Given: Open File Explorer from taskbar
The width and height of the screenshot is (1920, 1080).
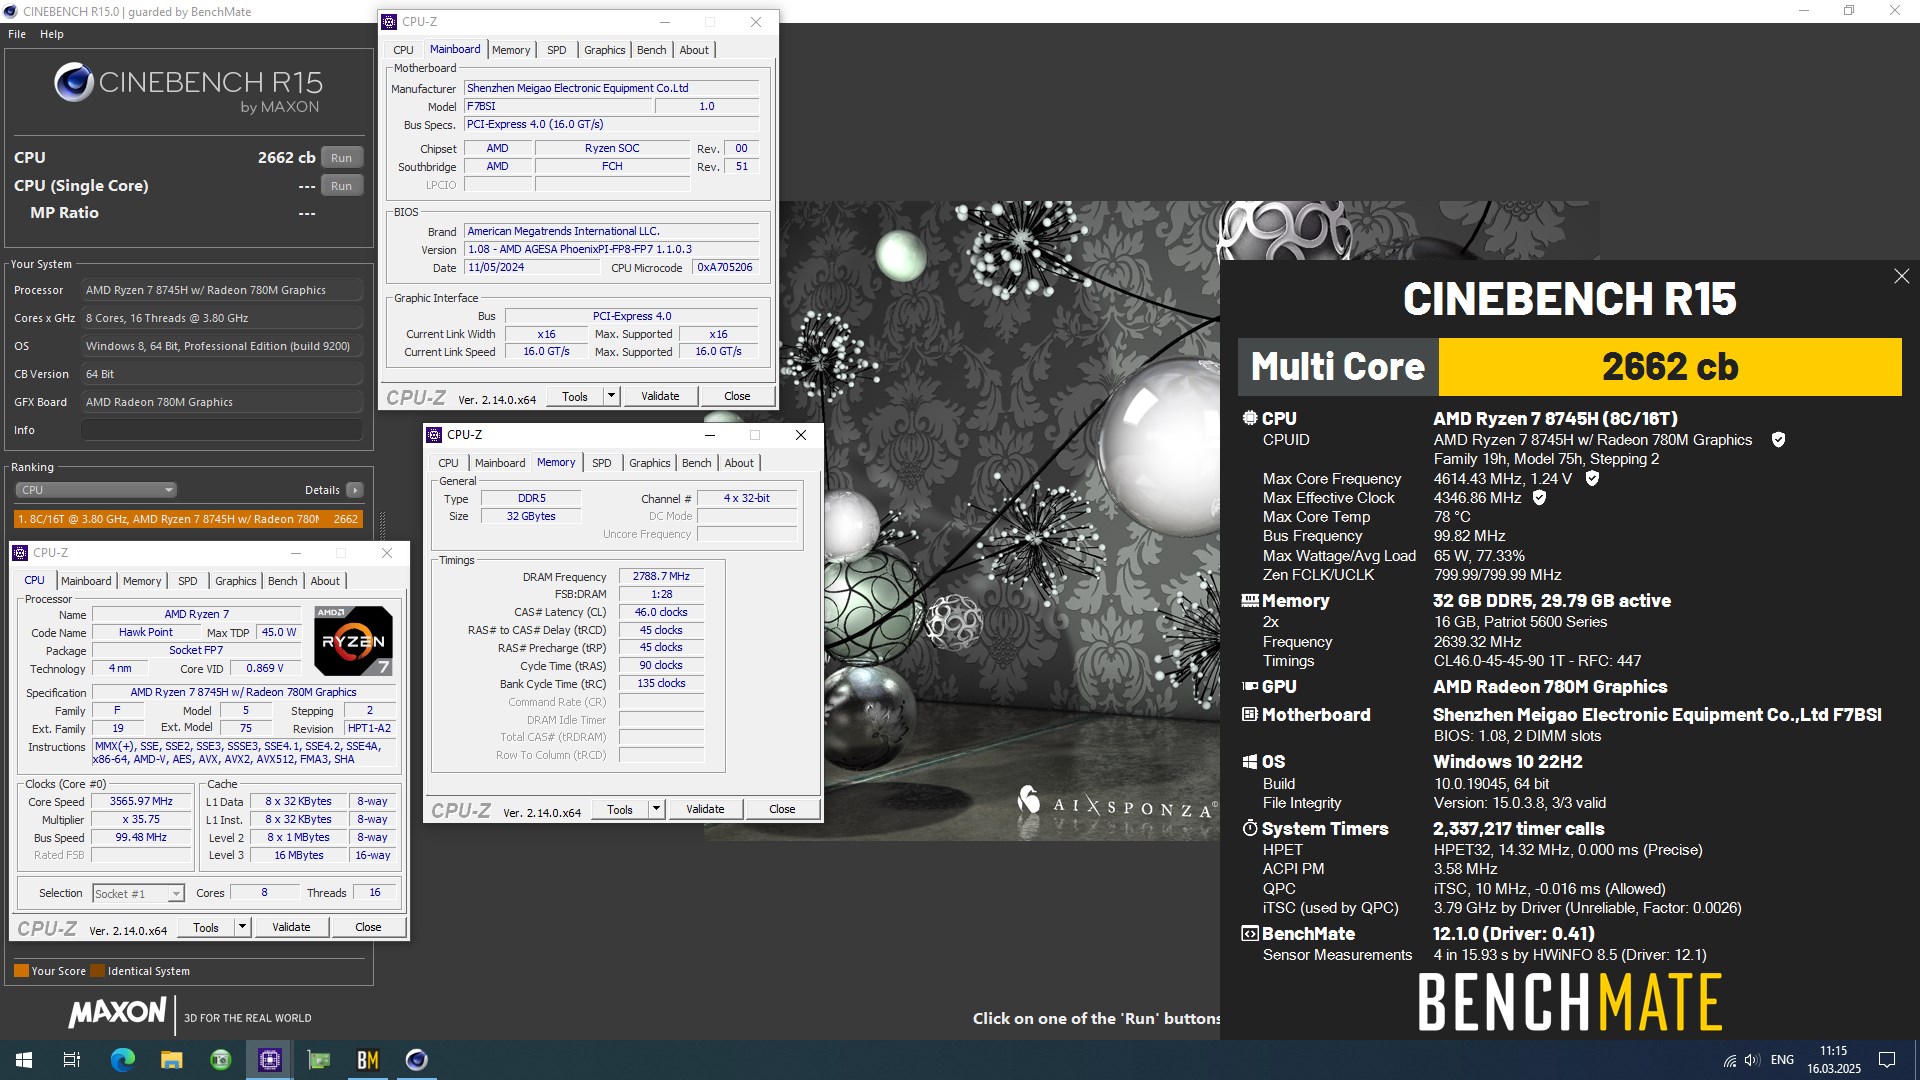Looking at the screenshot, I should click(171, 1060).
